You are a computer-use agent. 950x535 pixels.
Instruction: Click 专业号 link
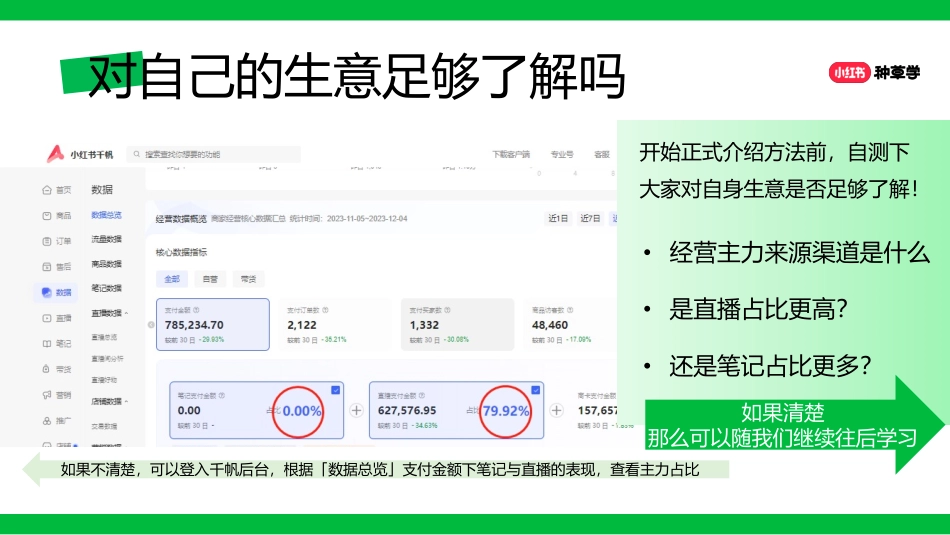click(562, 155)
